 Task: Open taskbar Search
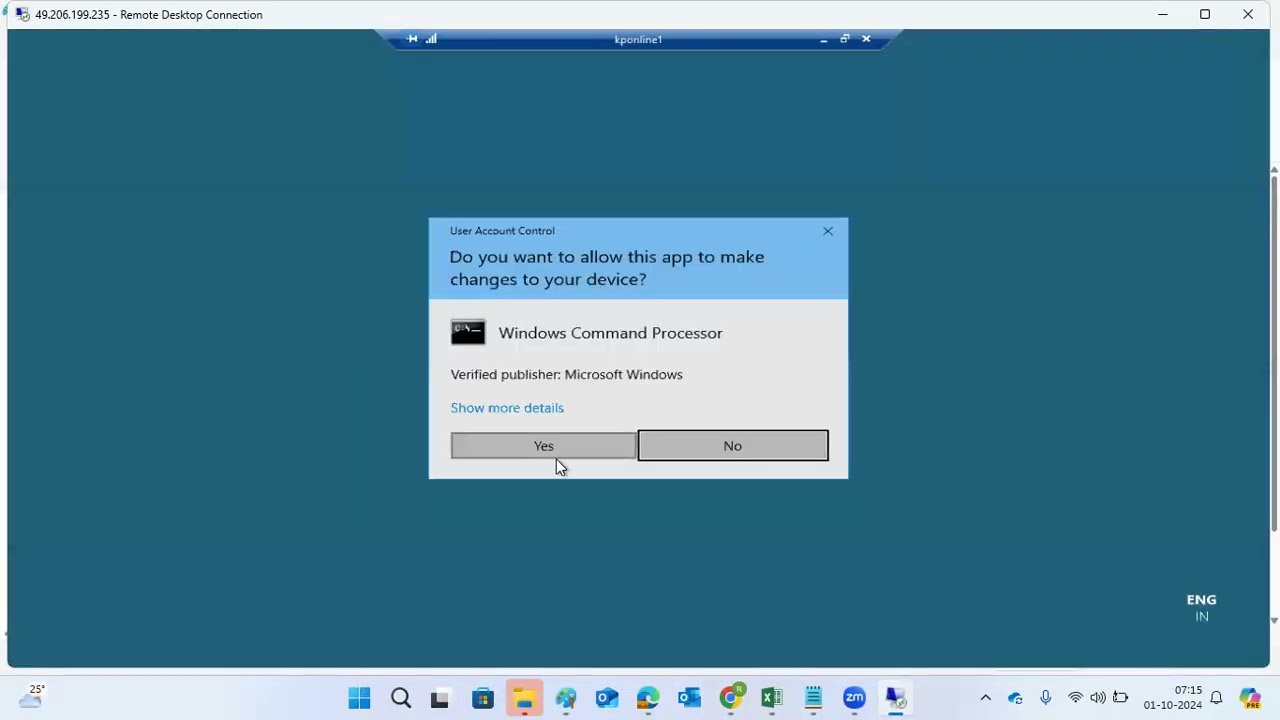pyautogui.click(x=401, y=698)
